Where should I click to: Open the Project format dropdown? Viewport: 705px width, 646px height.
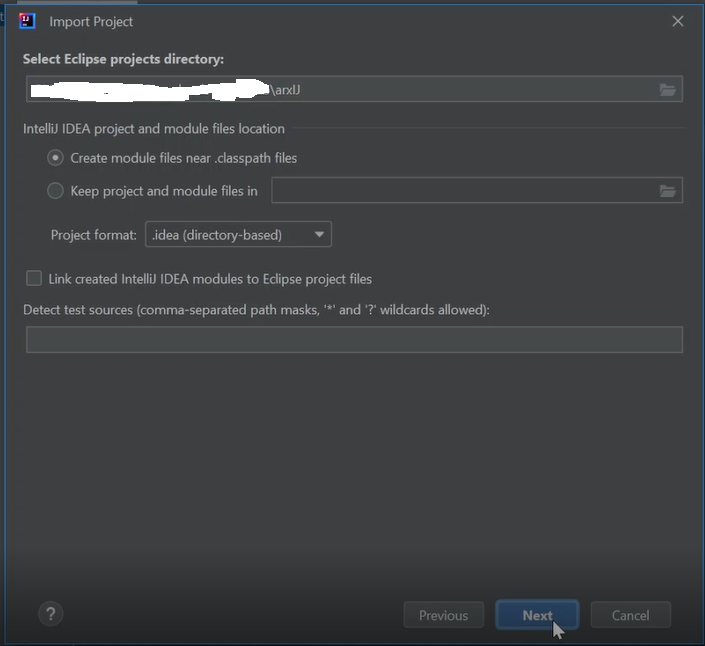click(x=238, y=234)
